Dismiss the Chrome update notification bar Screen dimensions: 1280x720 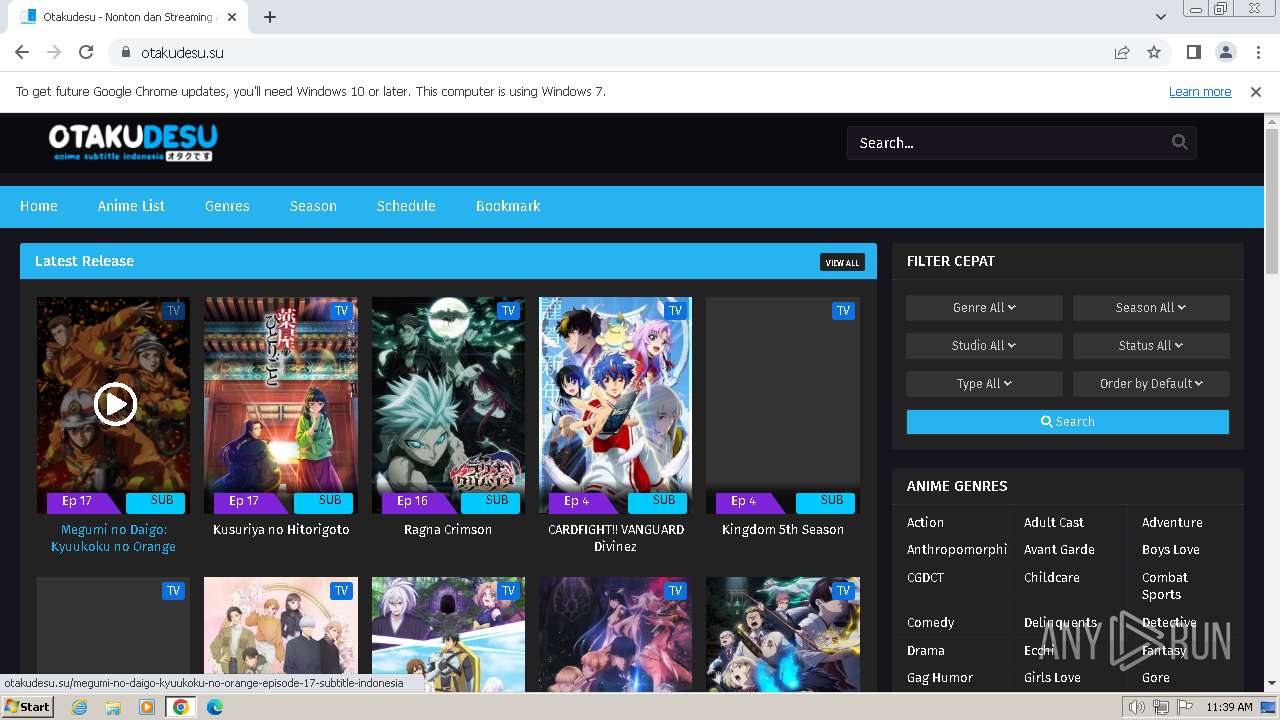pos(1256,91)
